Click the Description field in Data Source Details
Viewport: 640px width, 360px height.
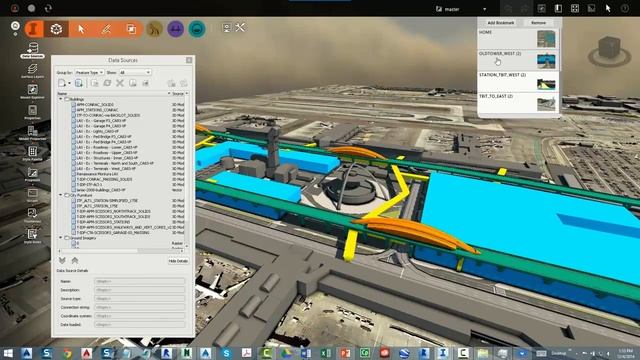tap(140, 290)
